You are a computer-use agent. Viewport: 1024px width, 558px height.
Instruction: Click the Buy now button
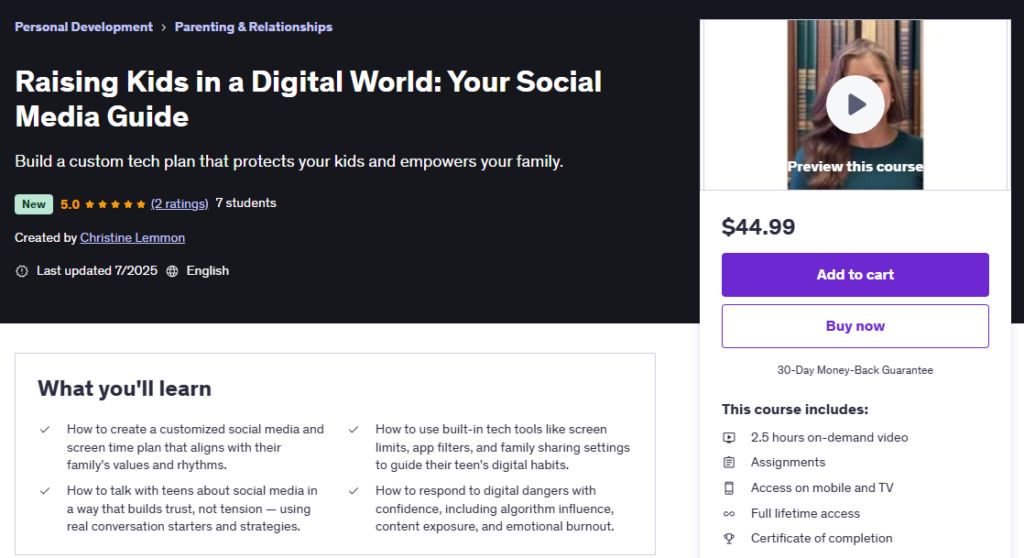click(855, 326)
